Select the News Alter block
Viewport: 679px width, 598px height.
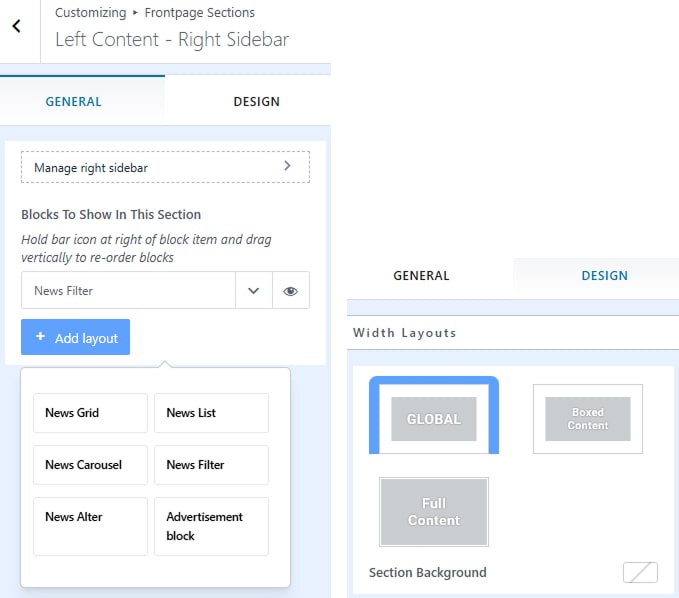90,526
